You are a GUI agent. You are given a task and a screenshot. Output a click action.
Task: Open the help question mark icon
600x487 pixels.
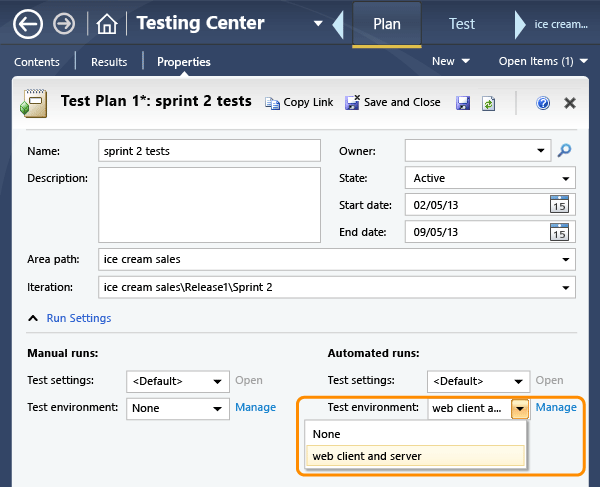tap(544, 102)
